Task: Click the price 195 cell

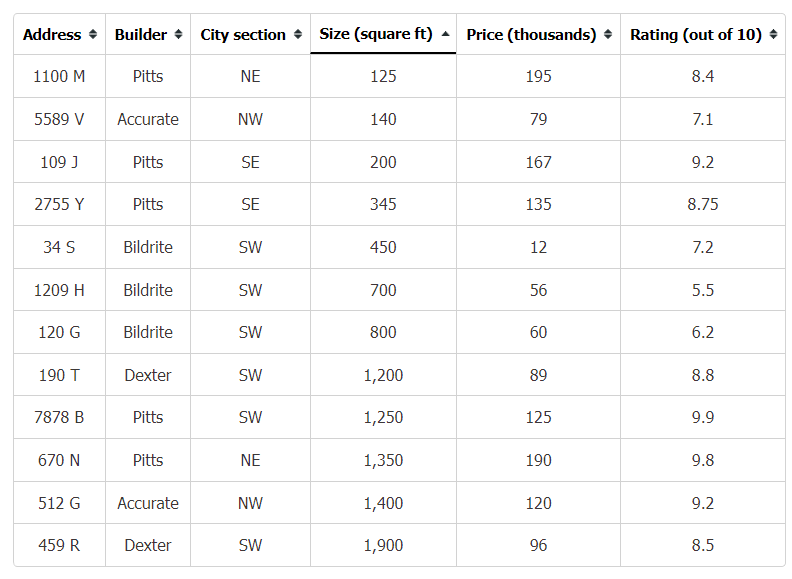Action: 538,76
